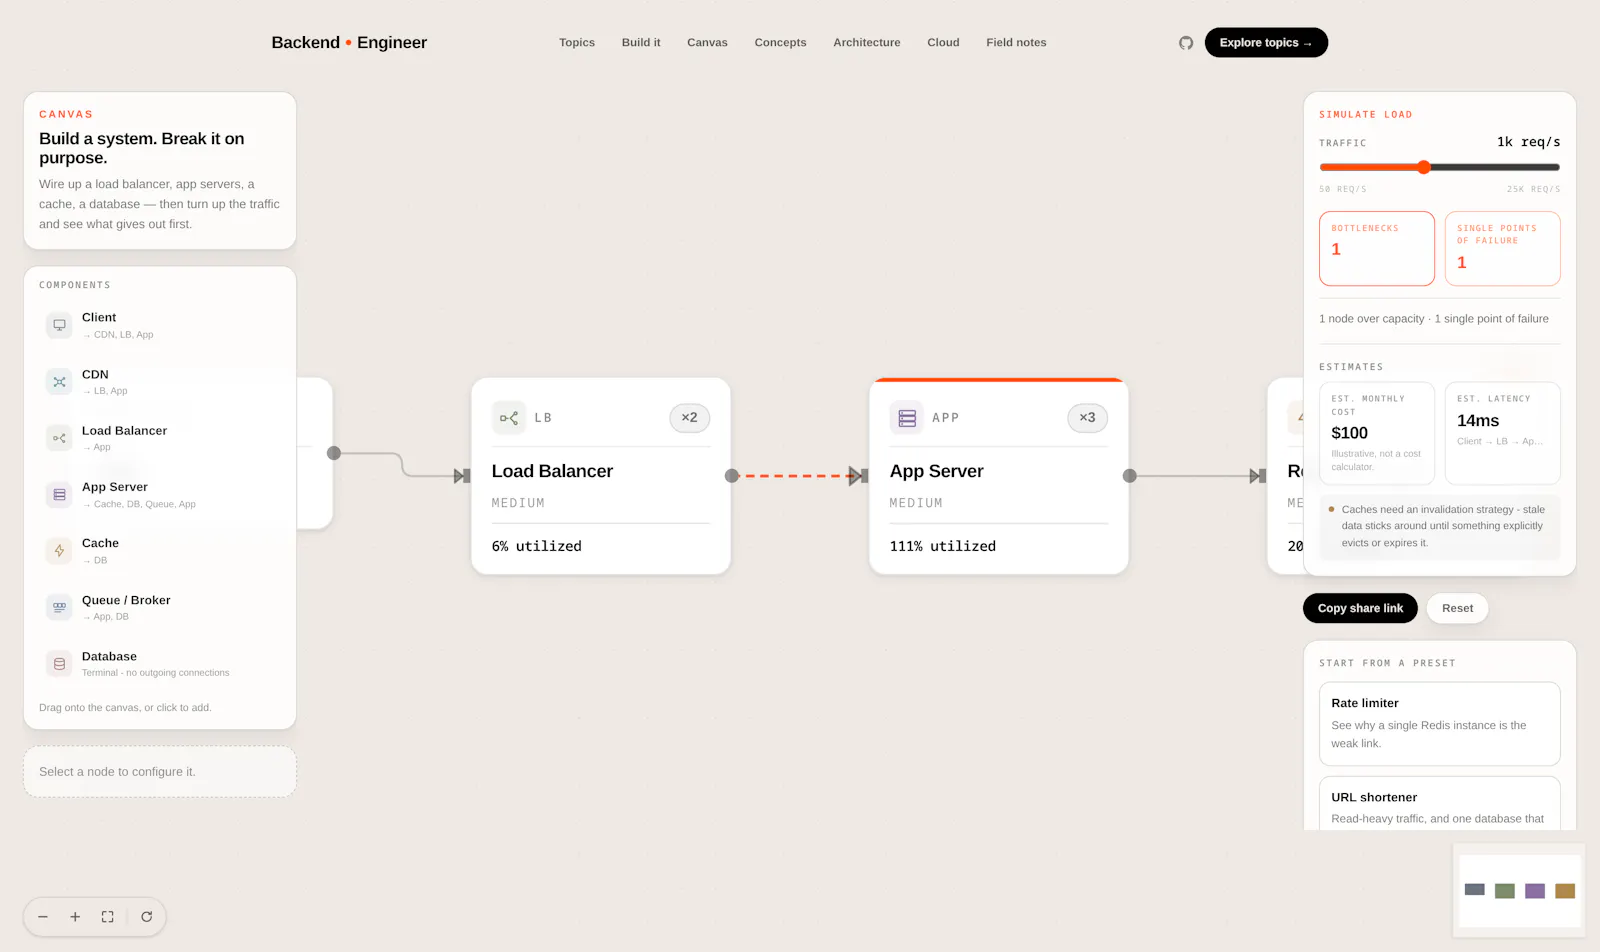Fit the canvas to view
The image size is (1600, 952).
click(107, 917)
